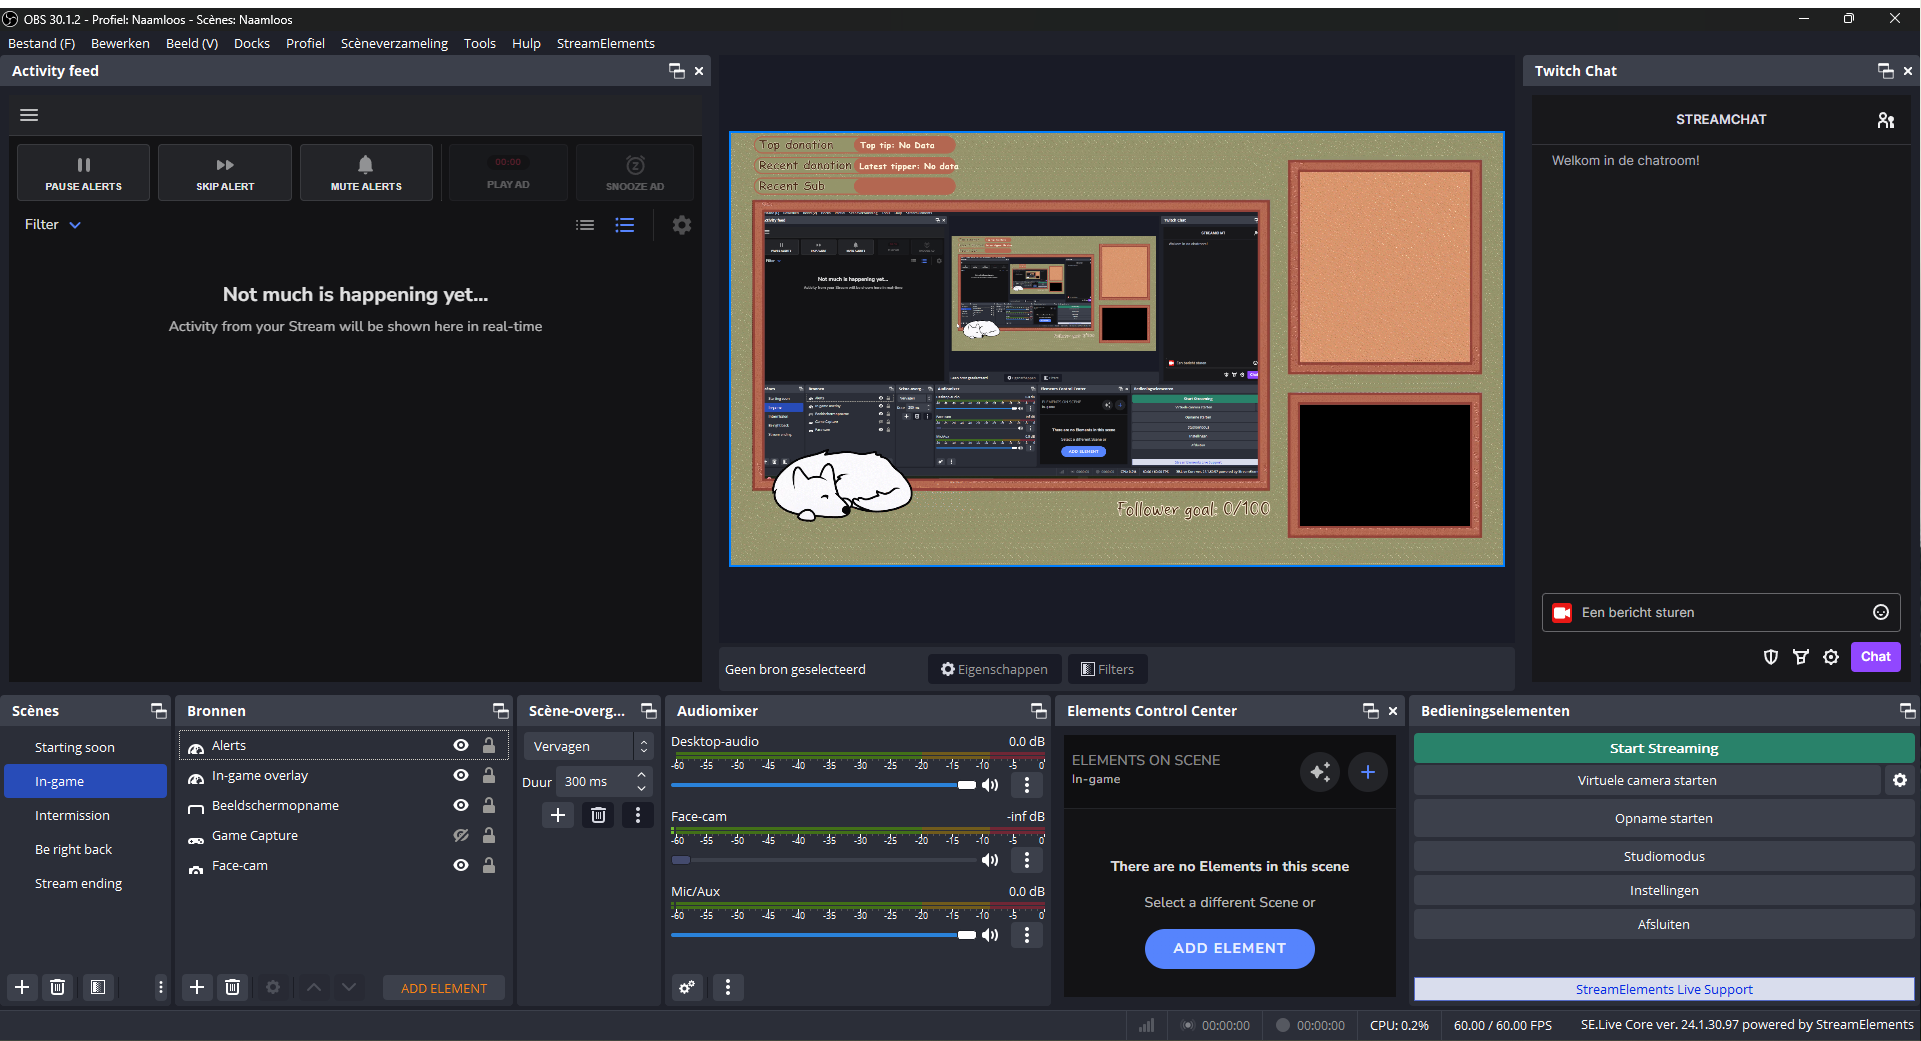Open the Activity feed hamburger menu
Screen dimensions: 1921x1041
click(29, 115)
